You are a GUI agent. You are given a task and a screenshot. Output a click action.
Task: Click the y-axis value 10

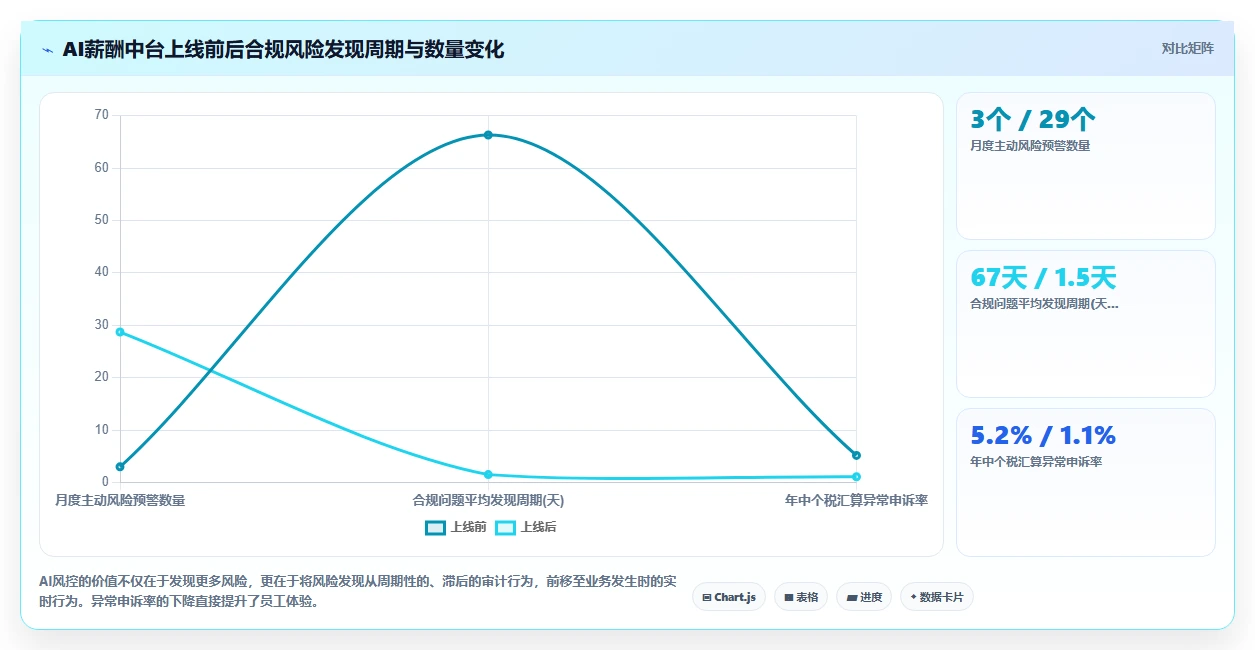[101, 430]
